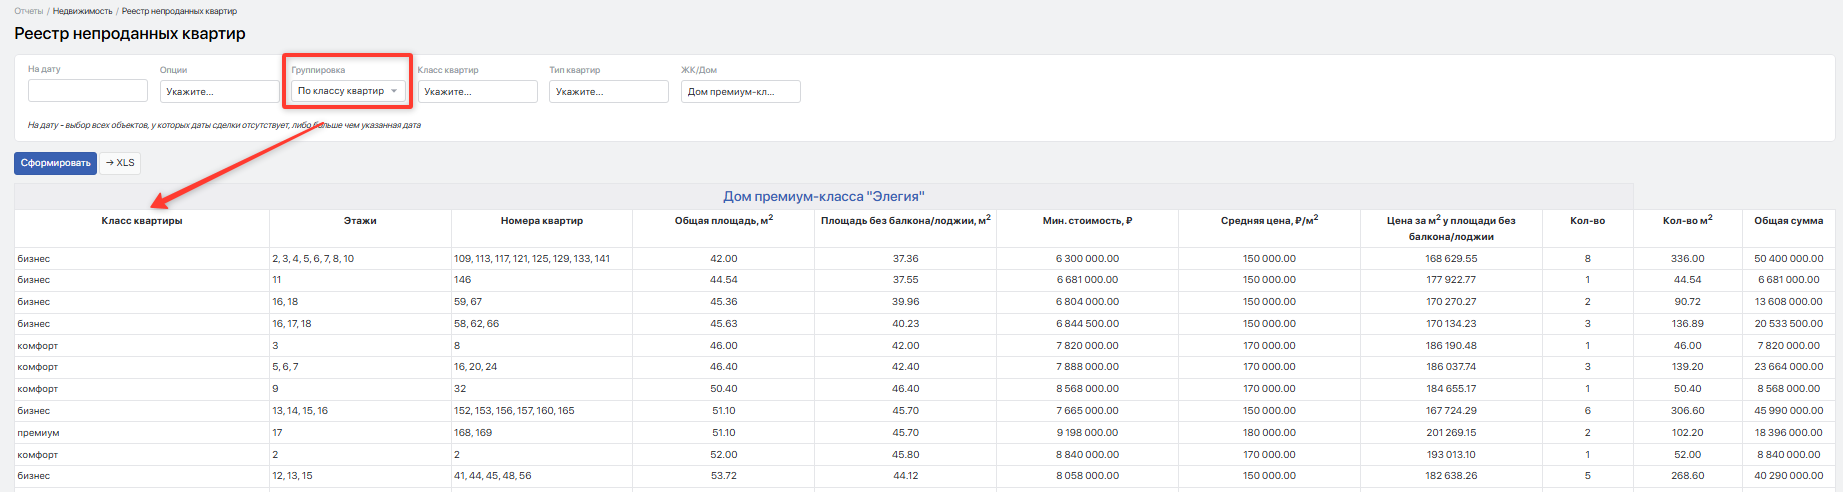
Task: Click the Номера квартир column header
Action: 542,221
